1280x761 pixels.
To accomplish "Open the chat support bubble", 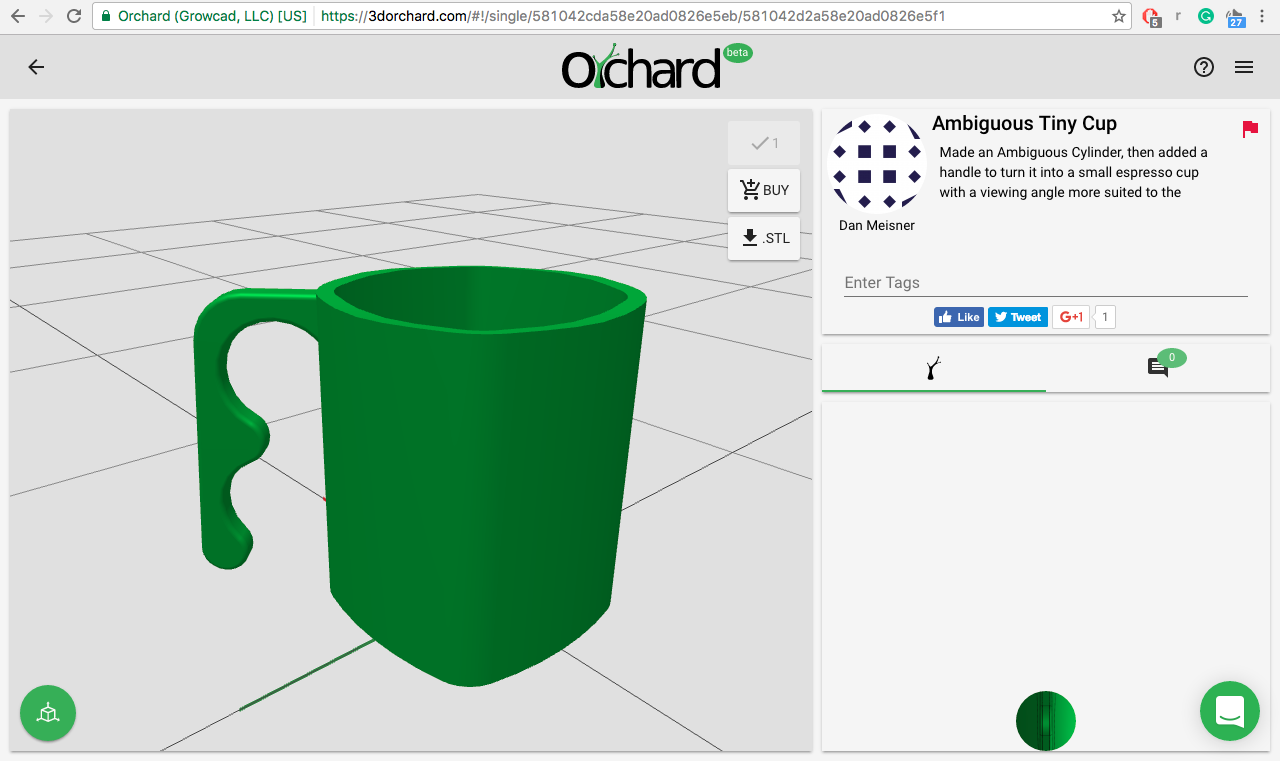I will 1230,712.
